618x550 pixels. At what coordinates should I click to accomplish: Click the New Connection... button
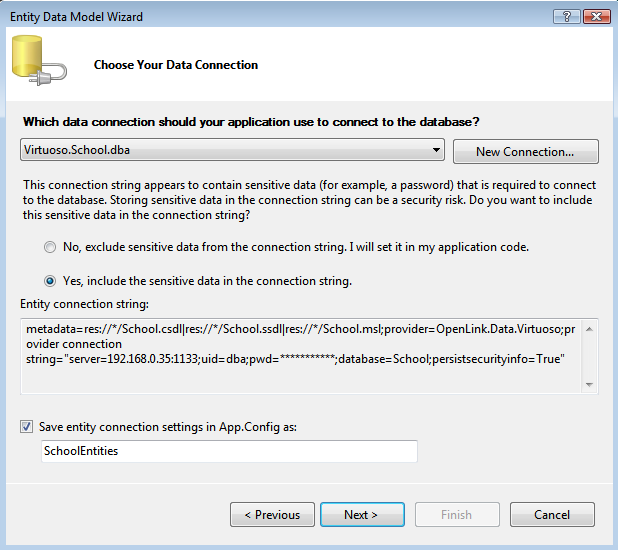(x=525, y=152)
